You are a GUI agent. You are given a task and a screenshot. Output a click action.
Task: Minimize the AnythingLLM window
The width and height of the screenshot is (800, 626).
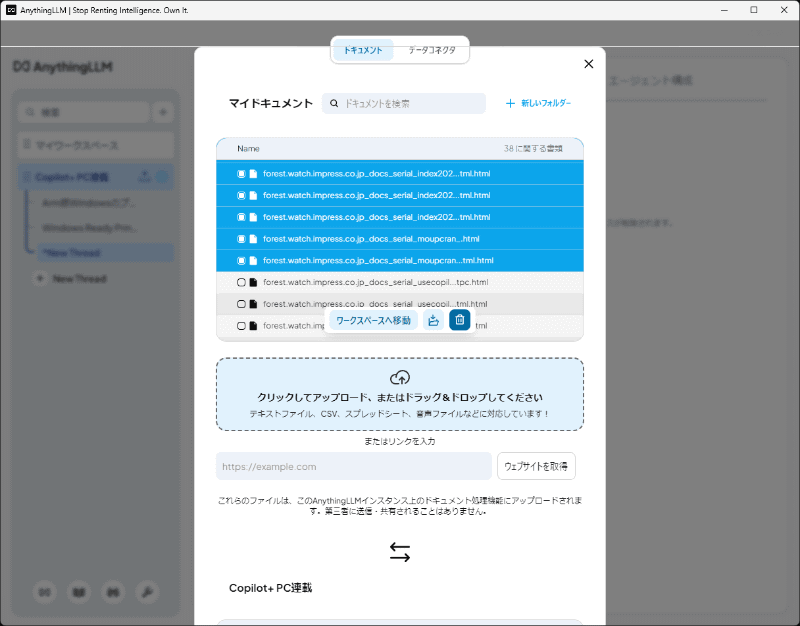point(724,10)
